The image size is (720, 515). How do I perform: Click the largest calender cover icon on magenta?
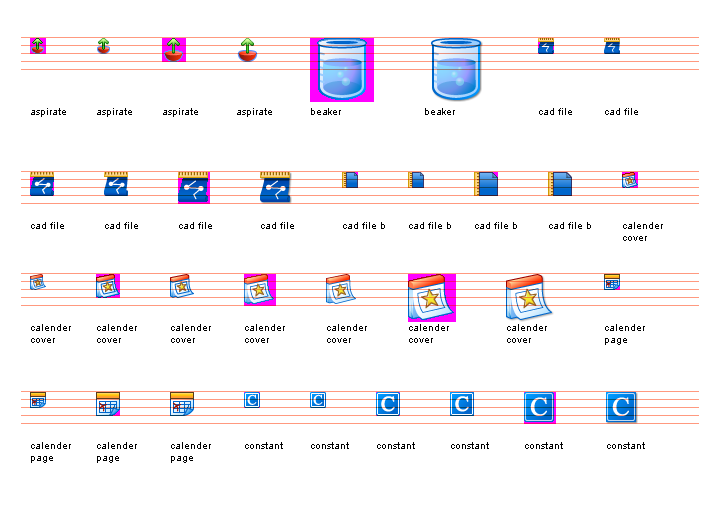click(432, 298)
